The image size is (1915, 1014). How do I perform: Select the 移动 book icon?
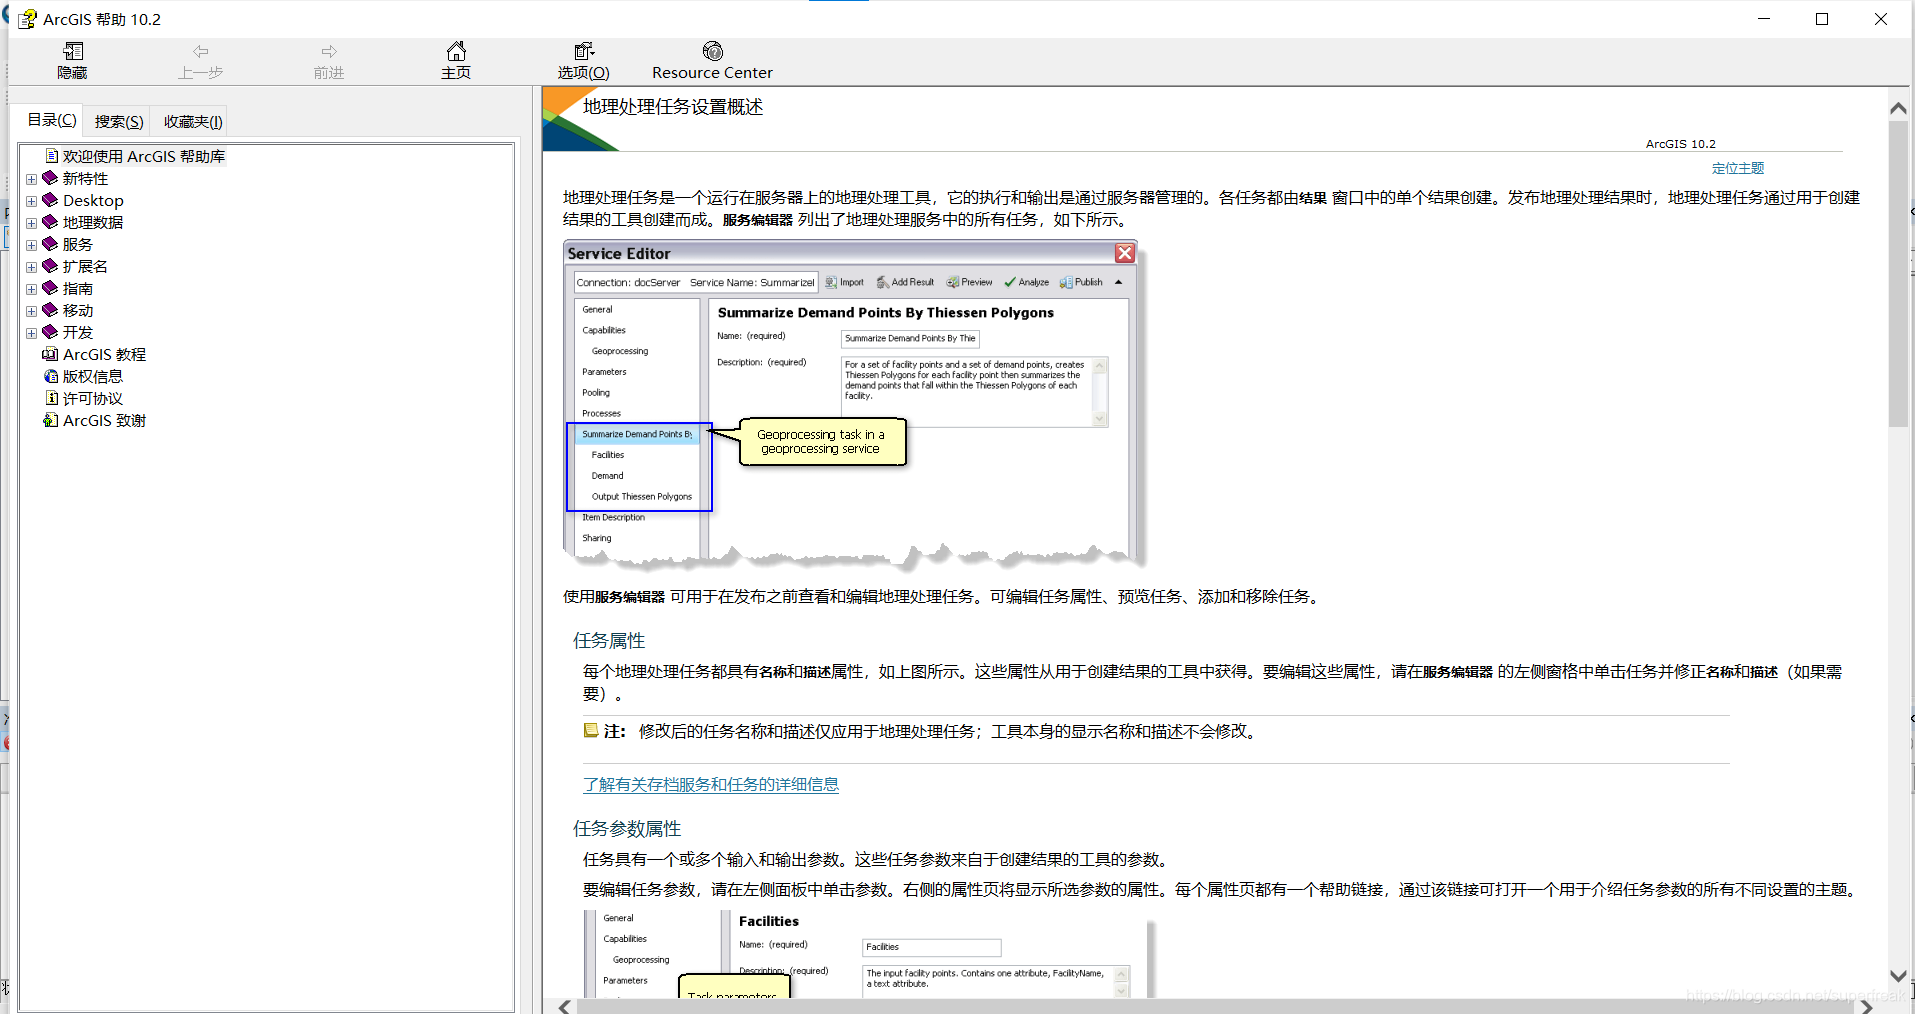(x=50, y=310)
